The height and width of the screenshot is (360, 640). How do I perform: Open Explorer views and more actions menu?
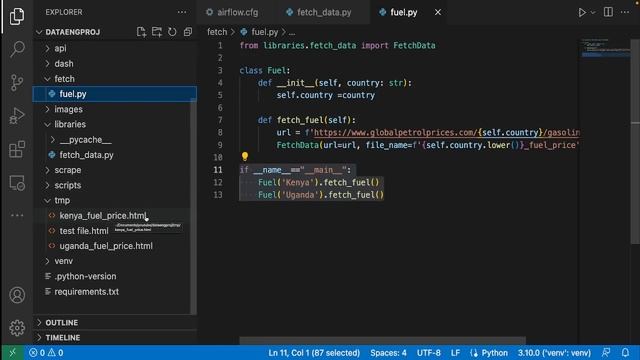tap(182, 12)
